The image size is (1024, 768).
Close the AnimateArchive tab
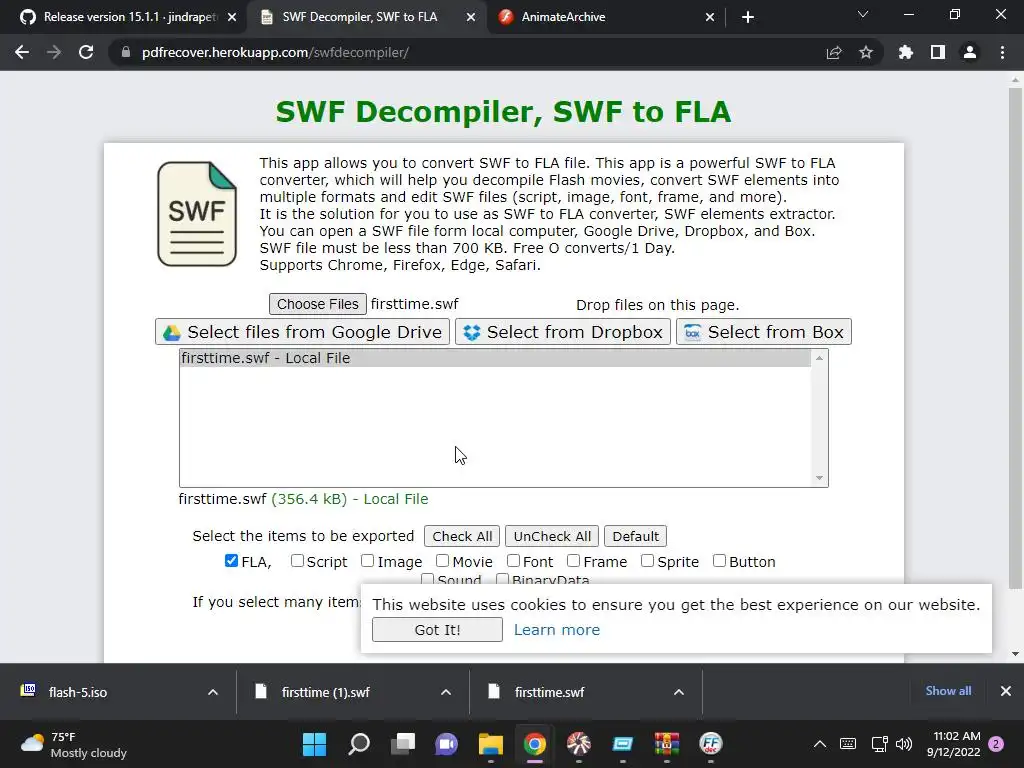pyautogui.click(x=710, y=17)
